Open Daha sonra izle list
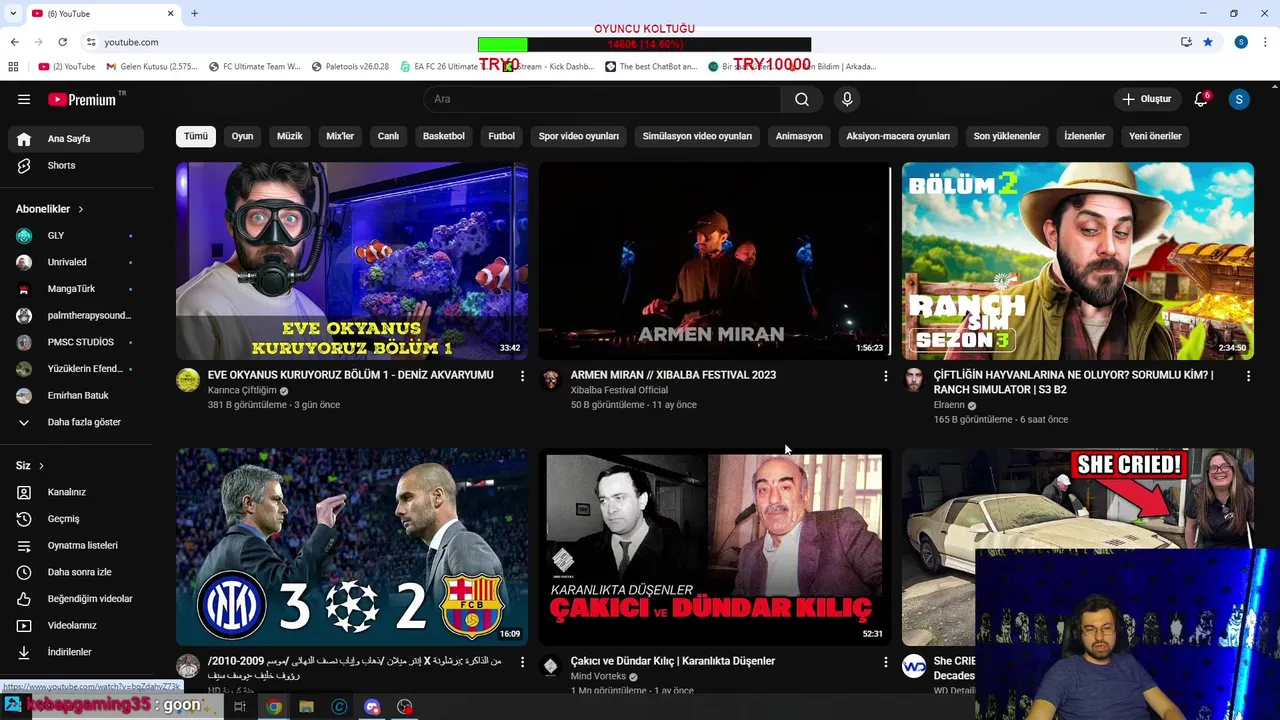 coord(76,572)
